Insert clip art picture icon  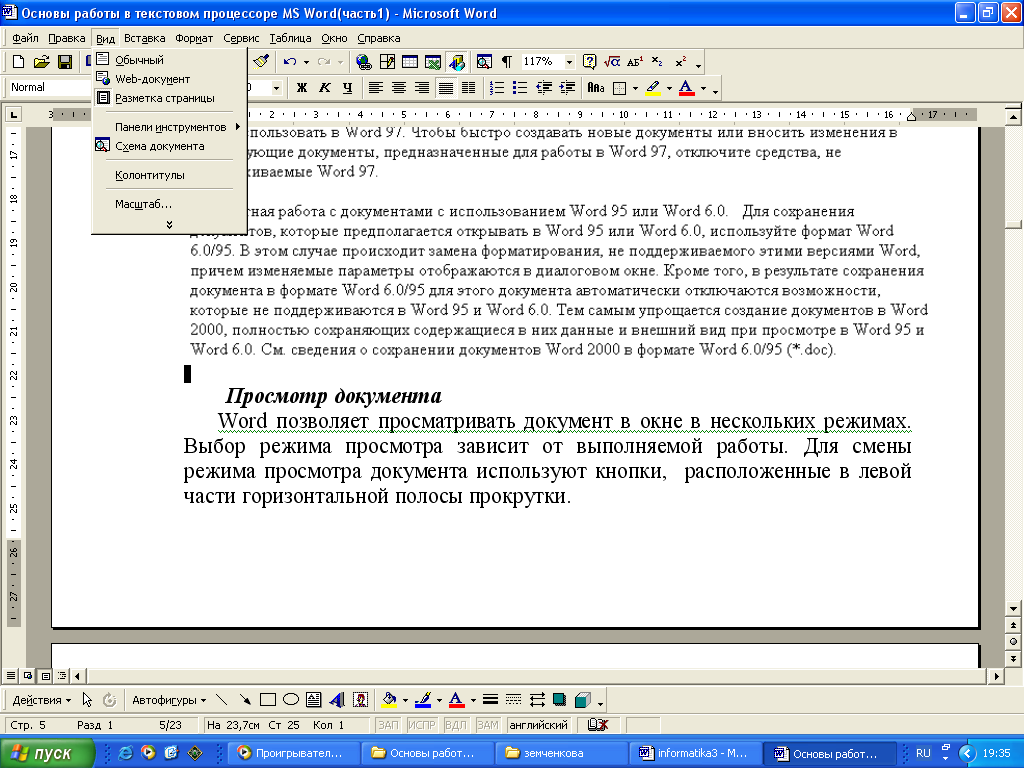click(x=360, y=700)
